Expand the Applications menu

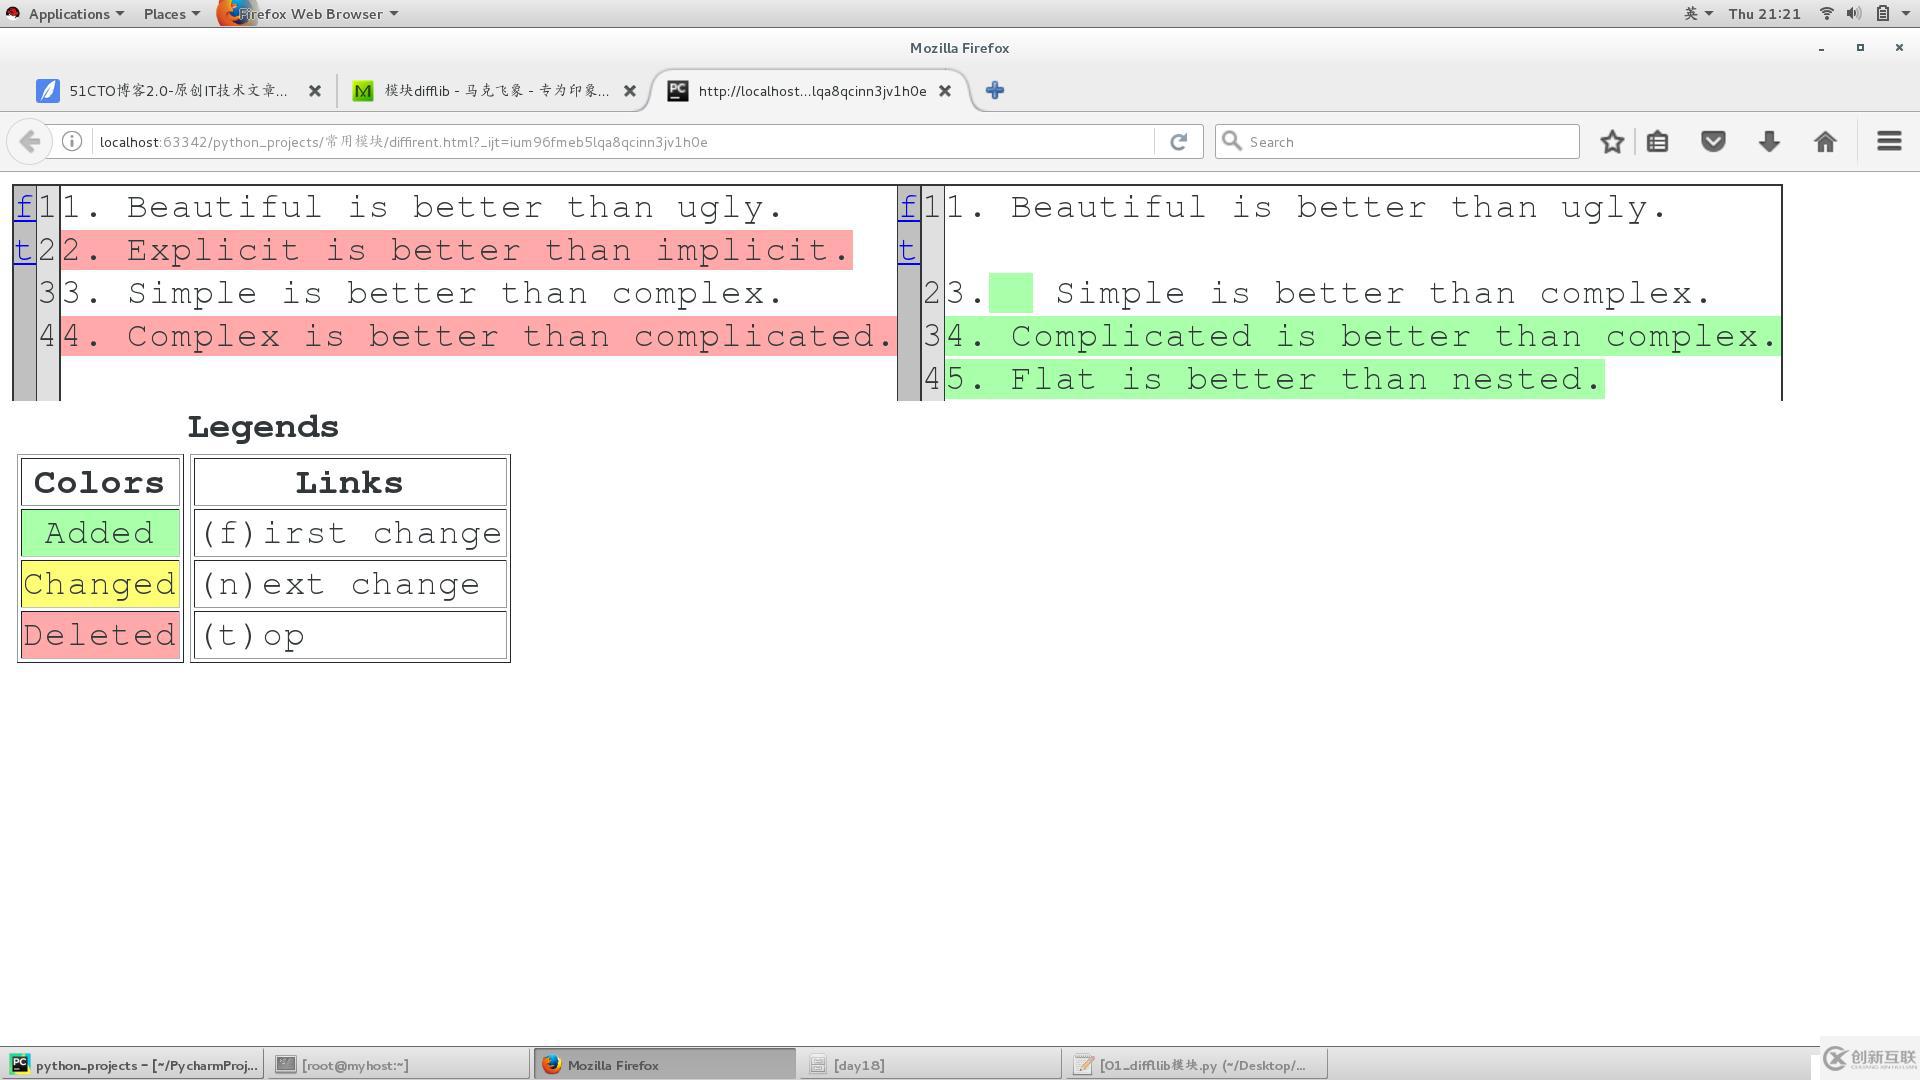pos(68,14)
